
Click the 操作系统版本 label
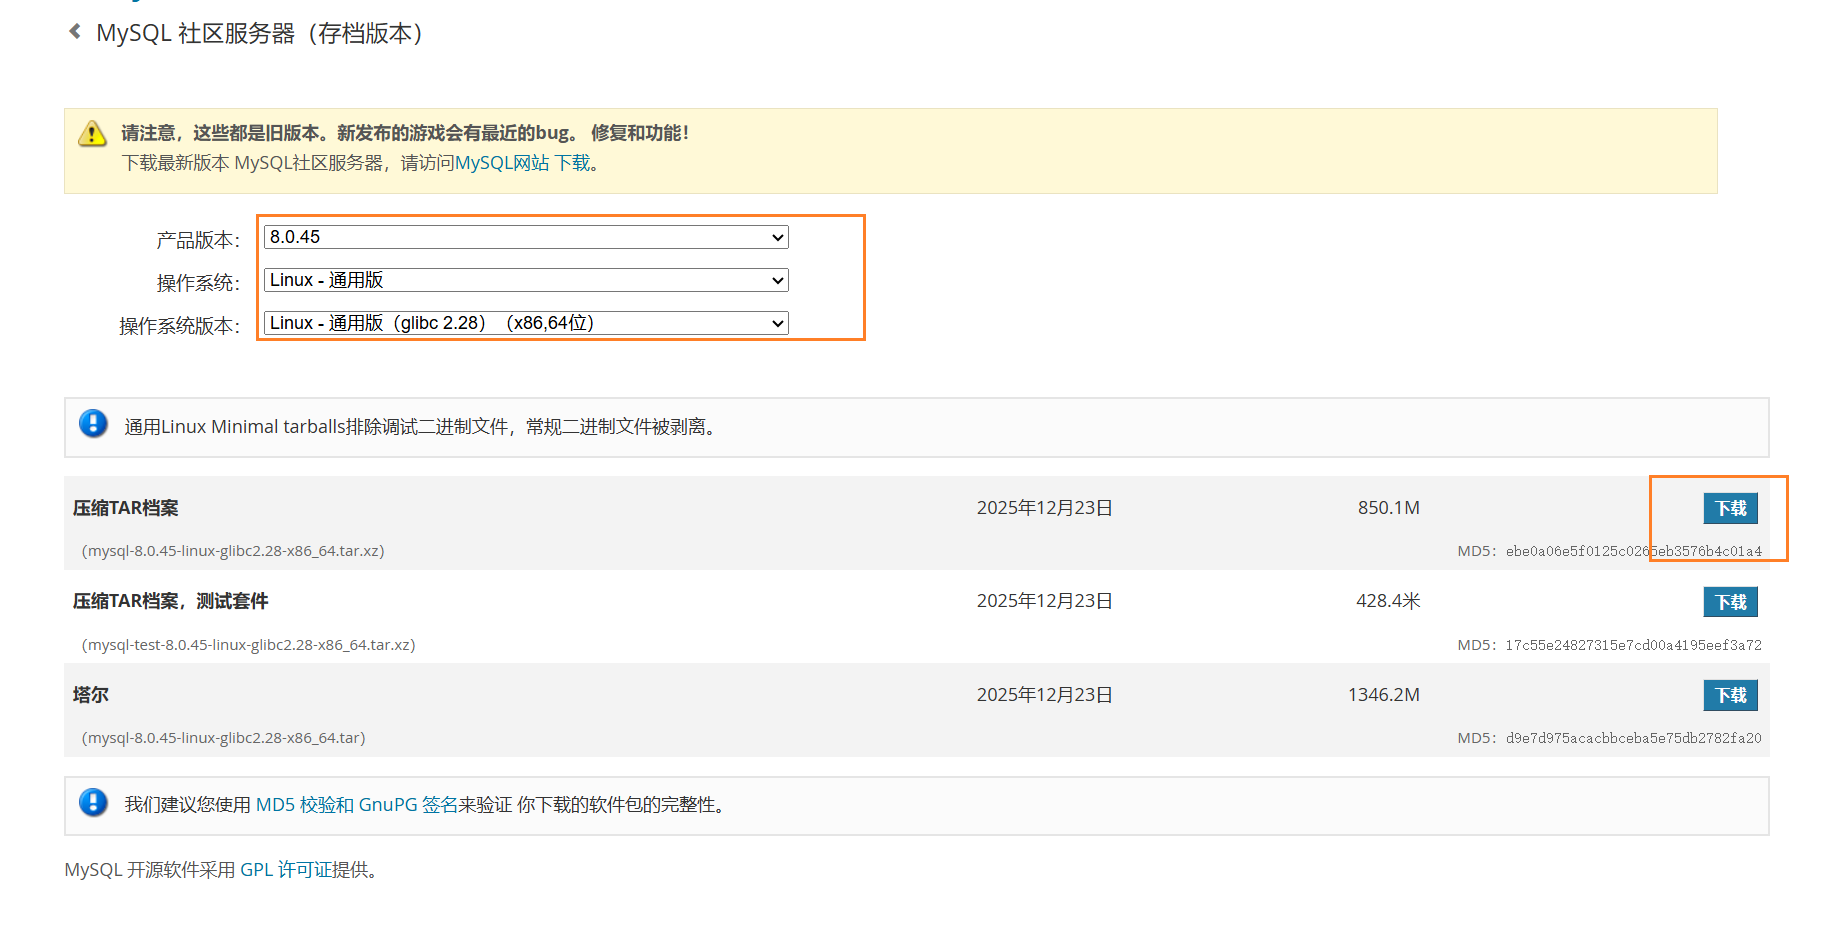180,326
